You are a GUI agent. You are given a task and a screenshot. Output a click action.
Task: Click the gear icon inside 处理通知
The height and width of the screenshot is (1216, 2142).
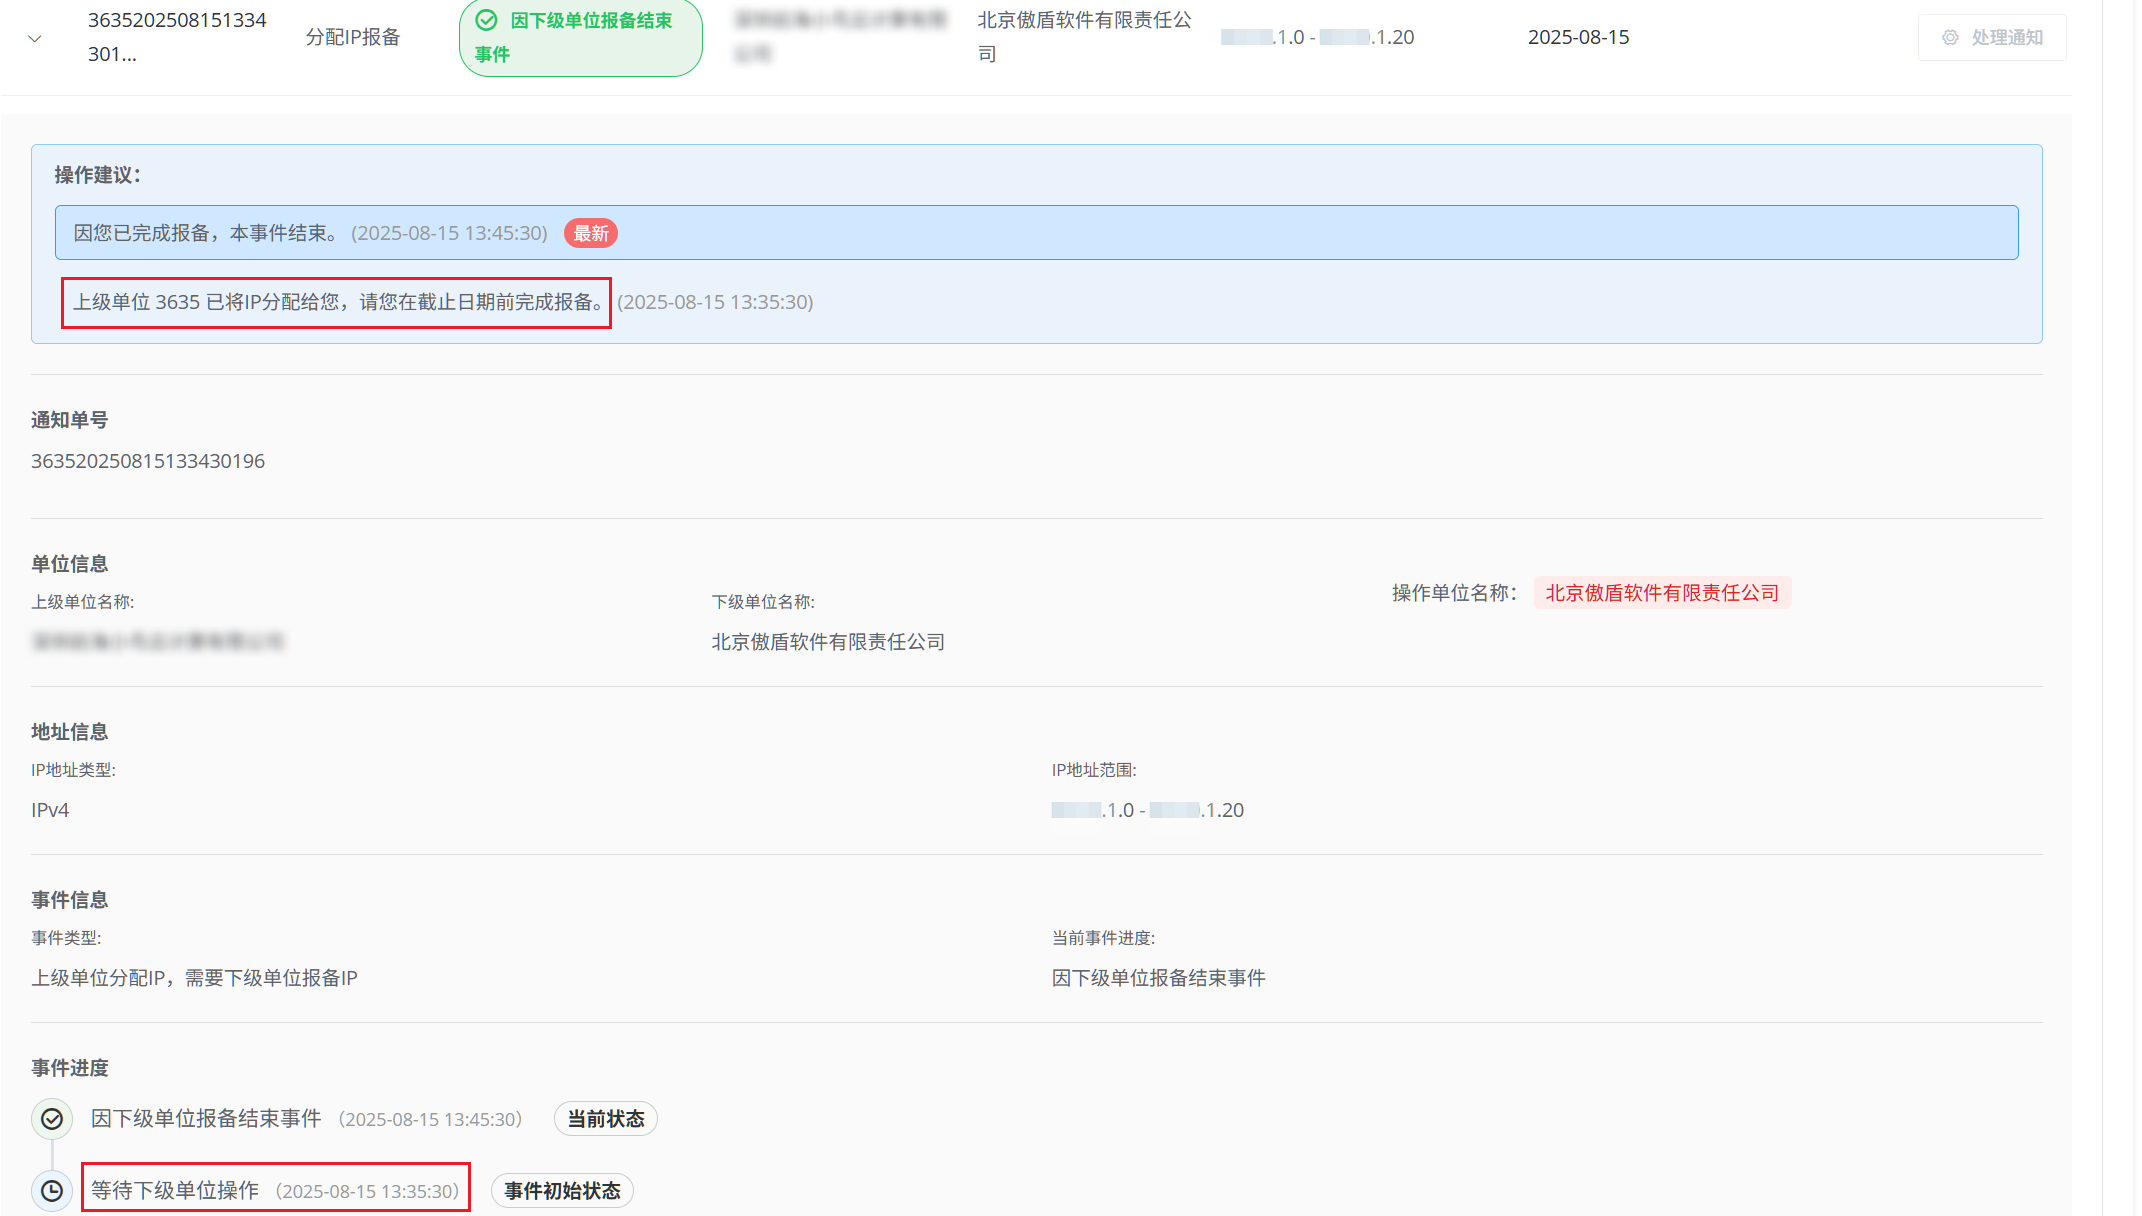point(1950,37)
